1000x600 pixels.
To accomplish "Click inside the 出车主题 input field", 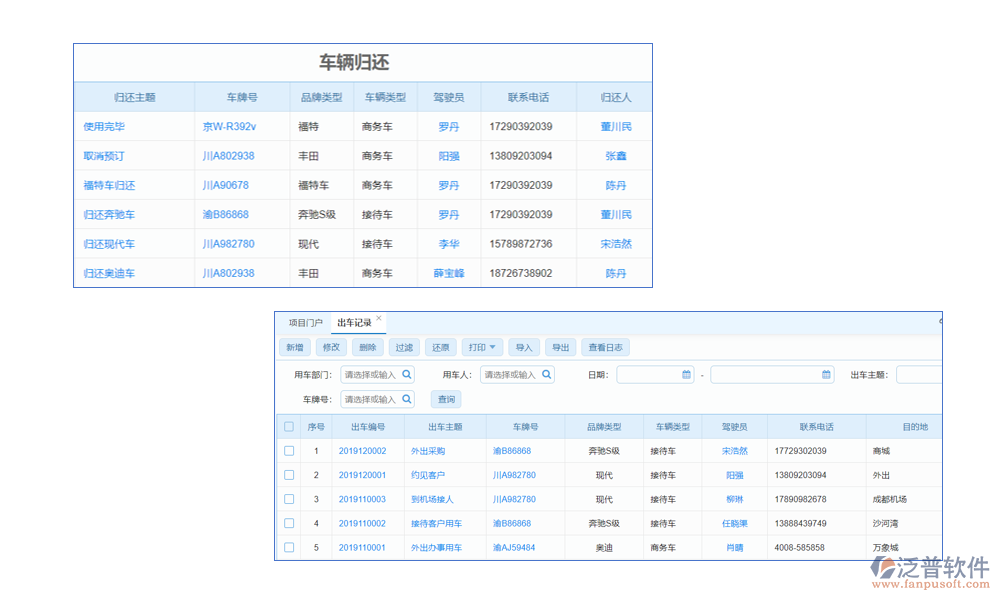I will pos(918,375).
